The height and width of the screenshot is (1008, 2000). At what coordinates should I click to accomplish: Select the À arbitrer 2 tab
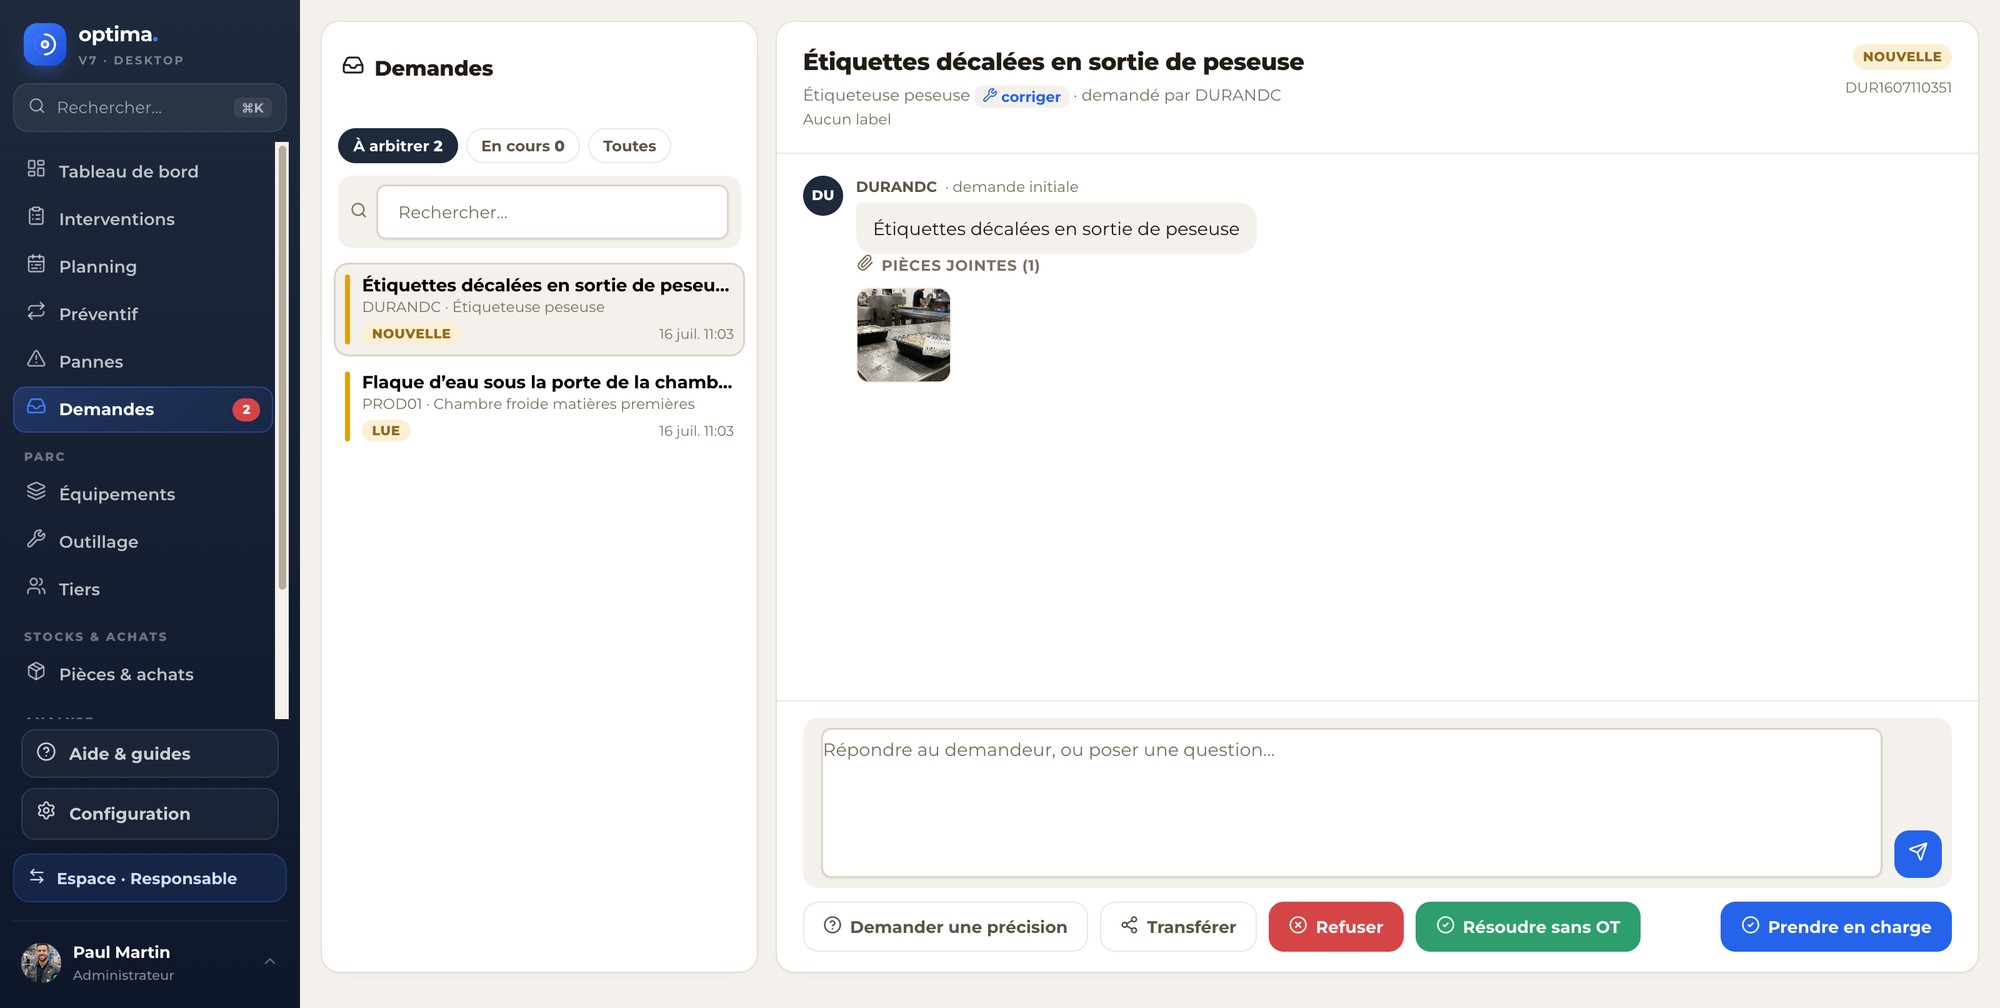(398, 146)
